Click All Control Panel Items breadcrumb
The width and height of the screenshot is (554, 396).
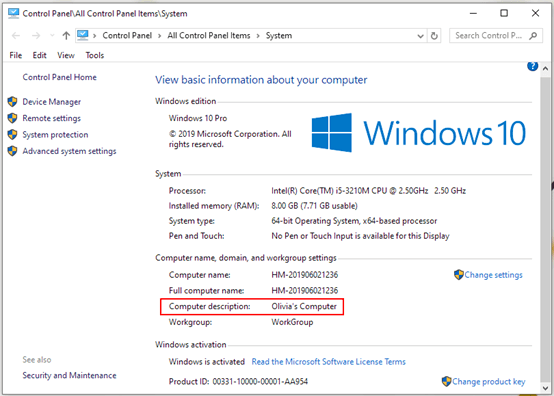209,36
